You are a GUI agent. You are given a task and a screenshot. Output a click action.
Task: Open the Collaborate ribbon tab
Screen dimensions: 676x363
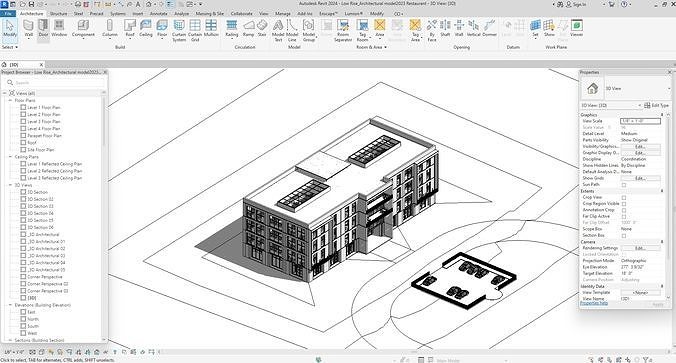241,14
